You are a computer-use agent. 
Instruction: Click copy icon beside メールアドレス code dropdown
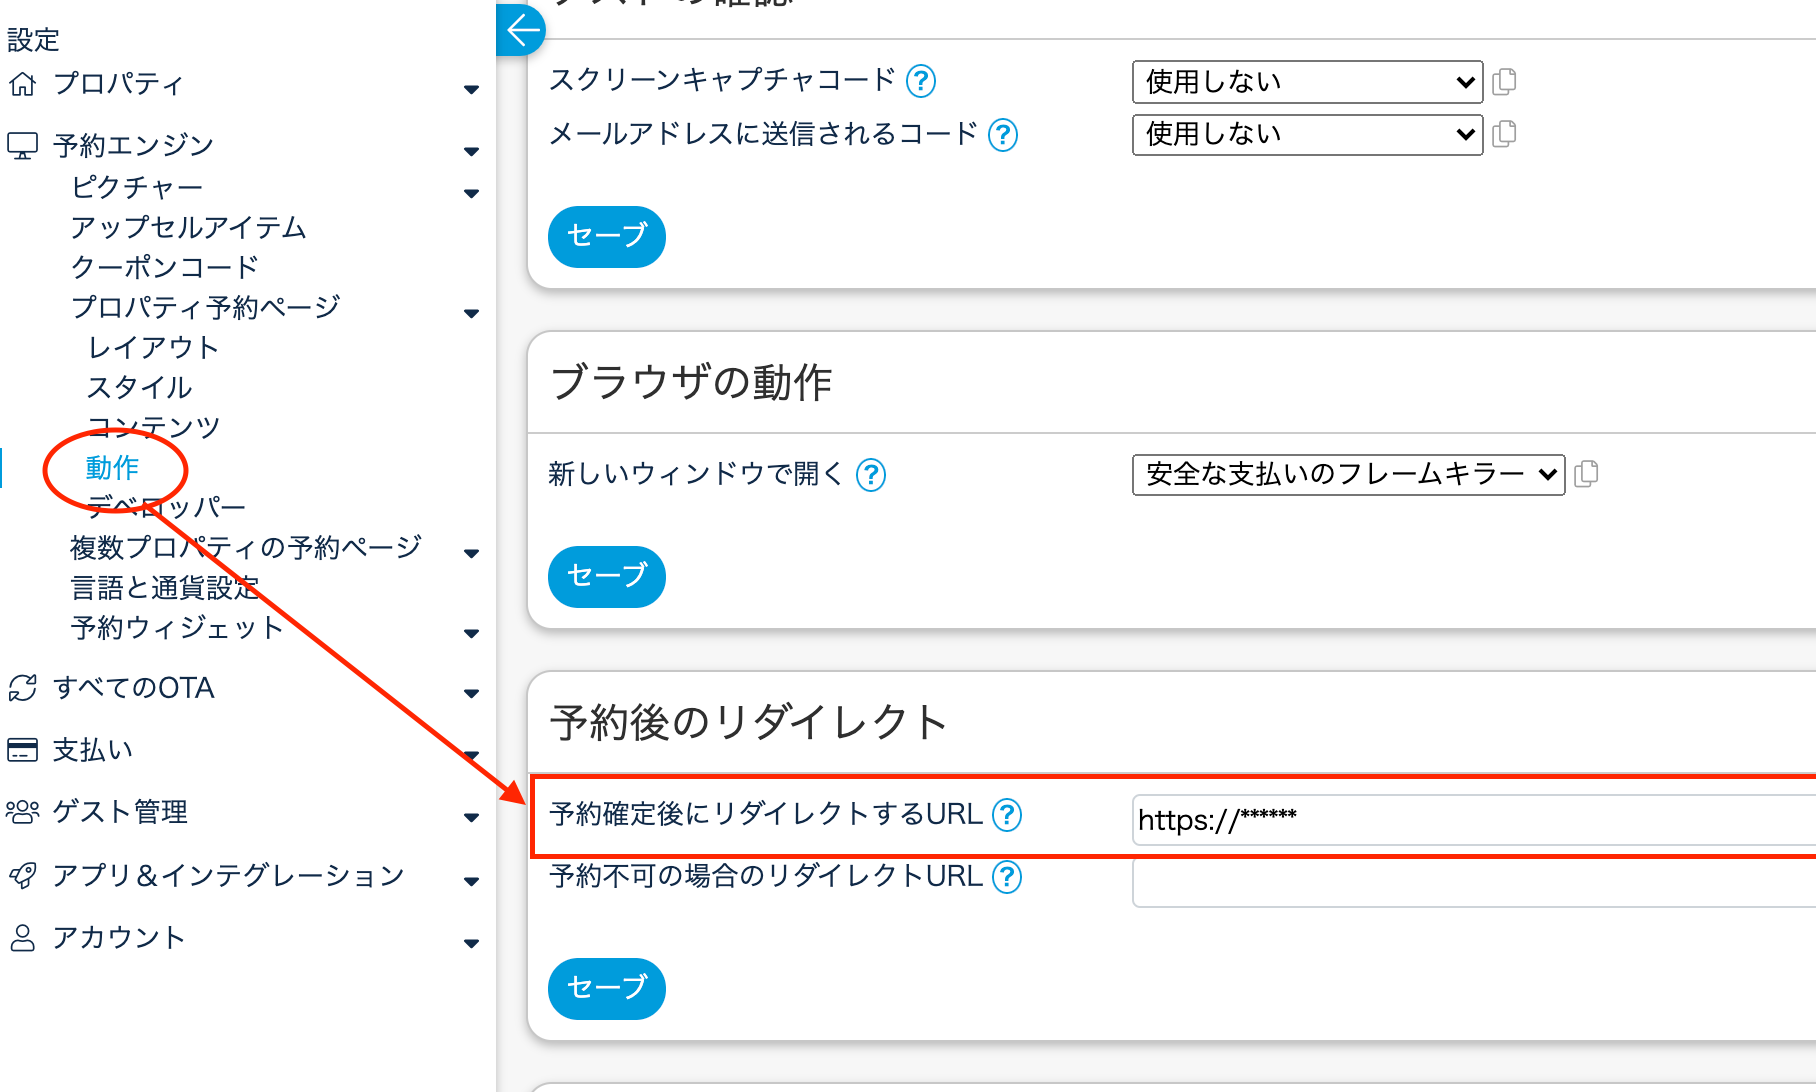1503,134
